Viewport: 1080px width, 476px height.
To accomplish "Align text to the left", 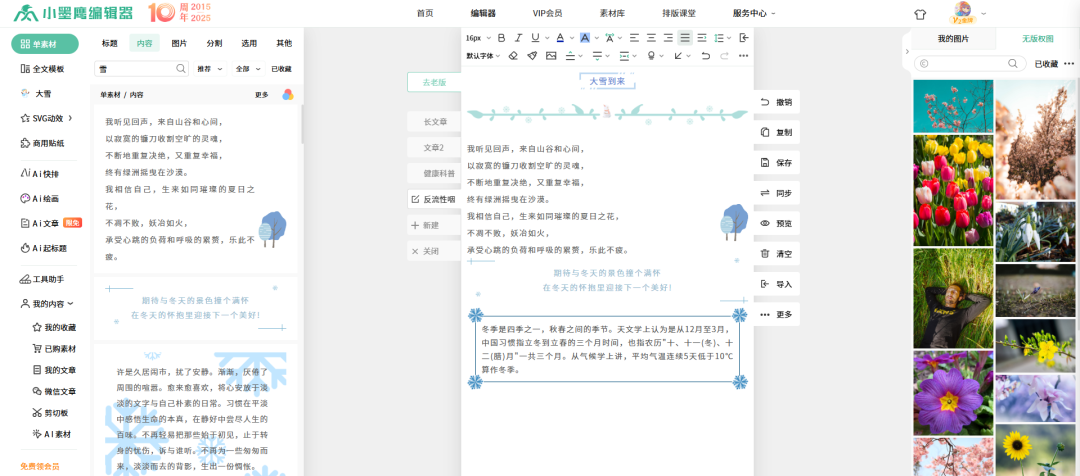I will [x=634, y=38].
